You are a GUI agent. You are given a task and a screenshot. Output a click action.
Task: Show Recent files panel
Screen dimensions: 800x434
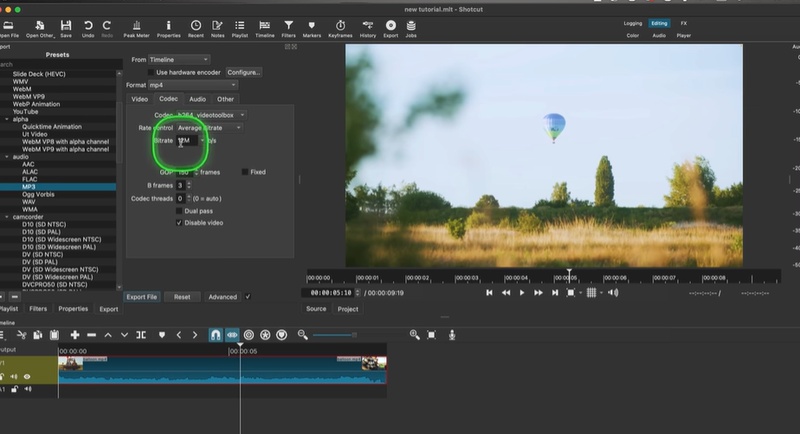click(x=195, y=29)
